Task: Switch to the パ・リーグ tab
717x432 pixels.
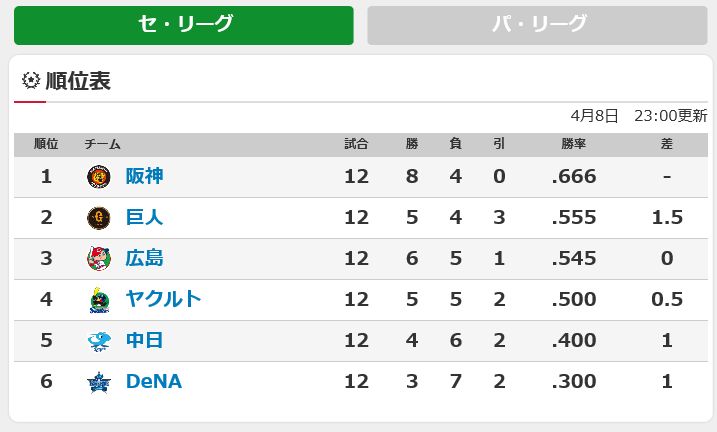Action: [x=537, y=25]
